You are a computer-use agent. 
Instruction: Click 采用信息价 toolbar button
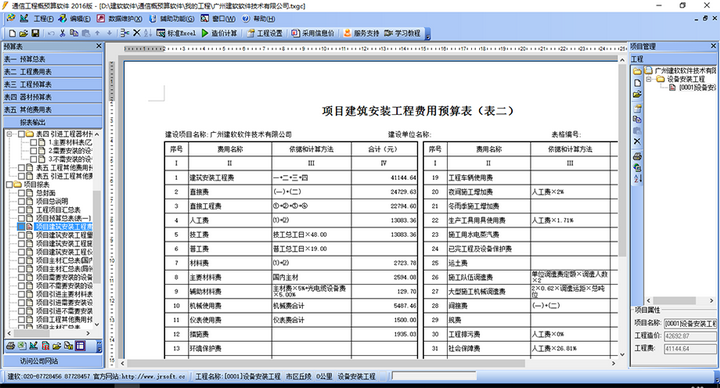click(313, 33)
